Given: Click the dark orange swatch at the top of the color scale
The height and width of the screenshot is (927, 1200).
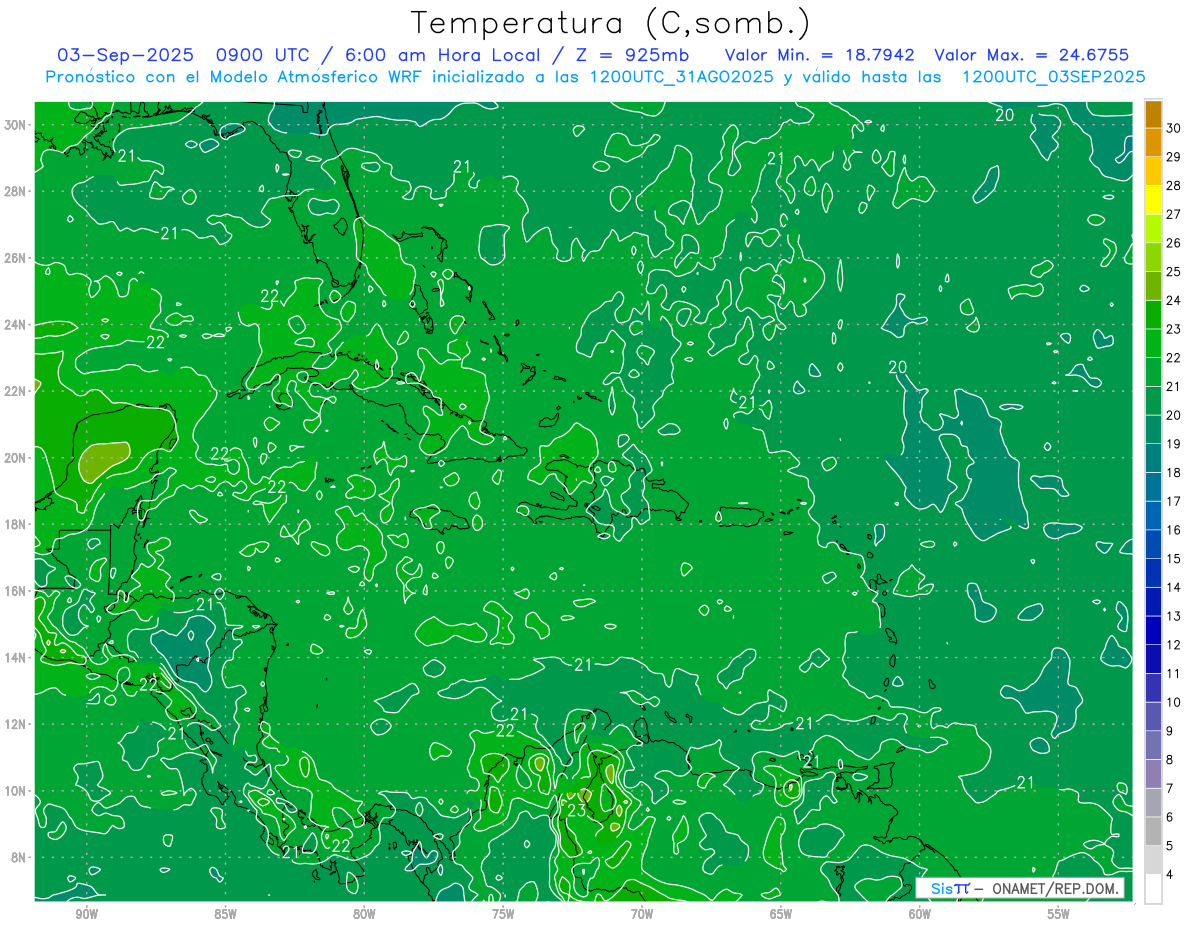Looking at the screenshot, I should [1153, 115].
